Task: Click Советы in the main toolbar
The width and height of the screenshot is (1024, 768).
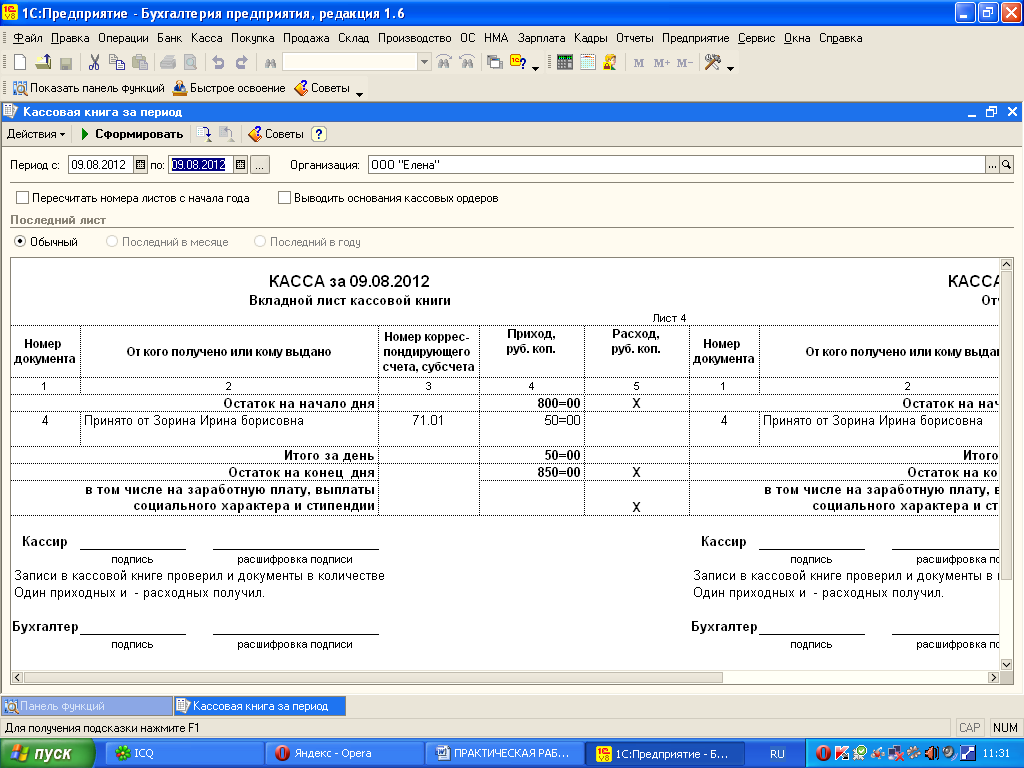Action: pos(322,88)
